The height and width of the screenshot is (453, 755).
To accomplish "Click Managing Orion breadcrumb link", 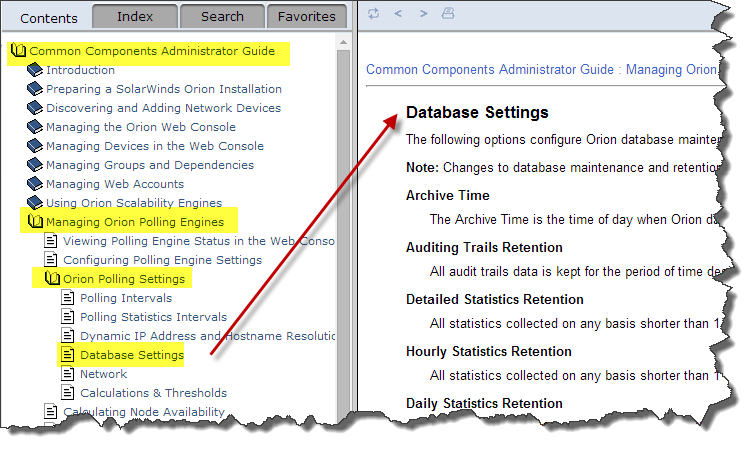I will [x=672, y=70].
